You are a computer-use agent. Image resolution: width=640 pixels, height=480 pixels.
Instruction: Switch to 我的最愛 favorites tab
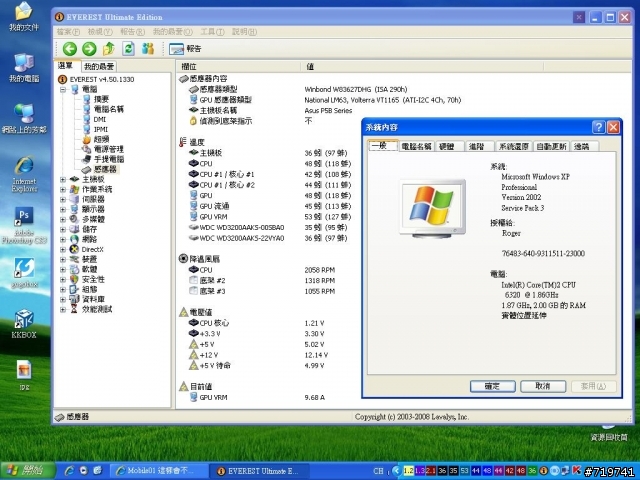pos(99,67)
